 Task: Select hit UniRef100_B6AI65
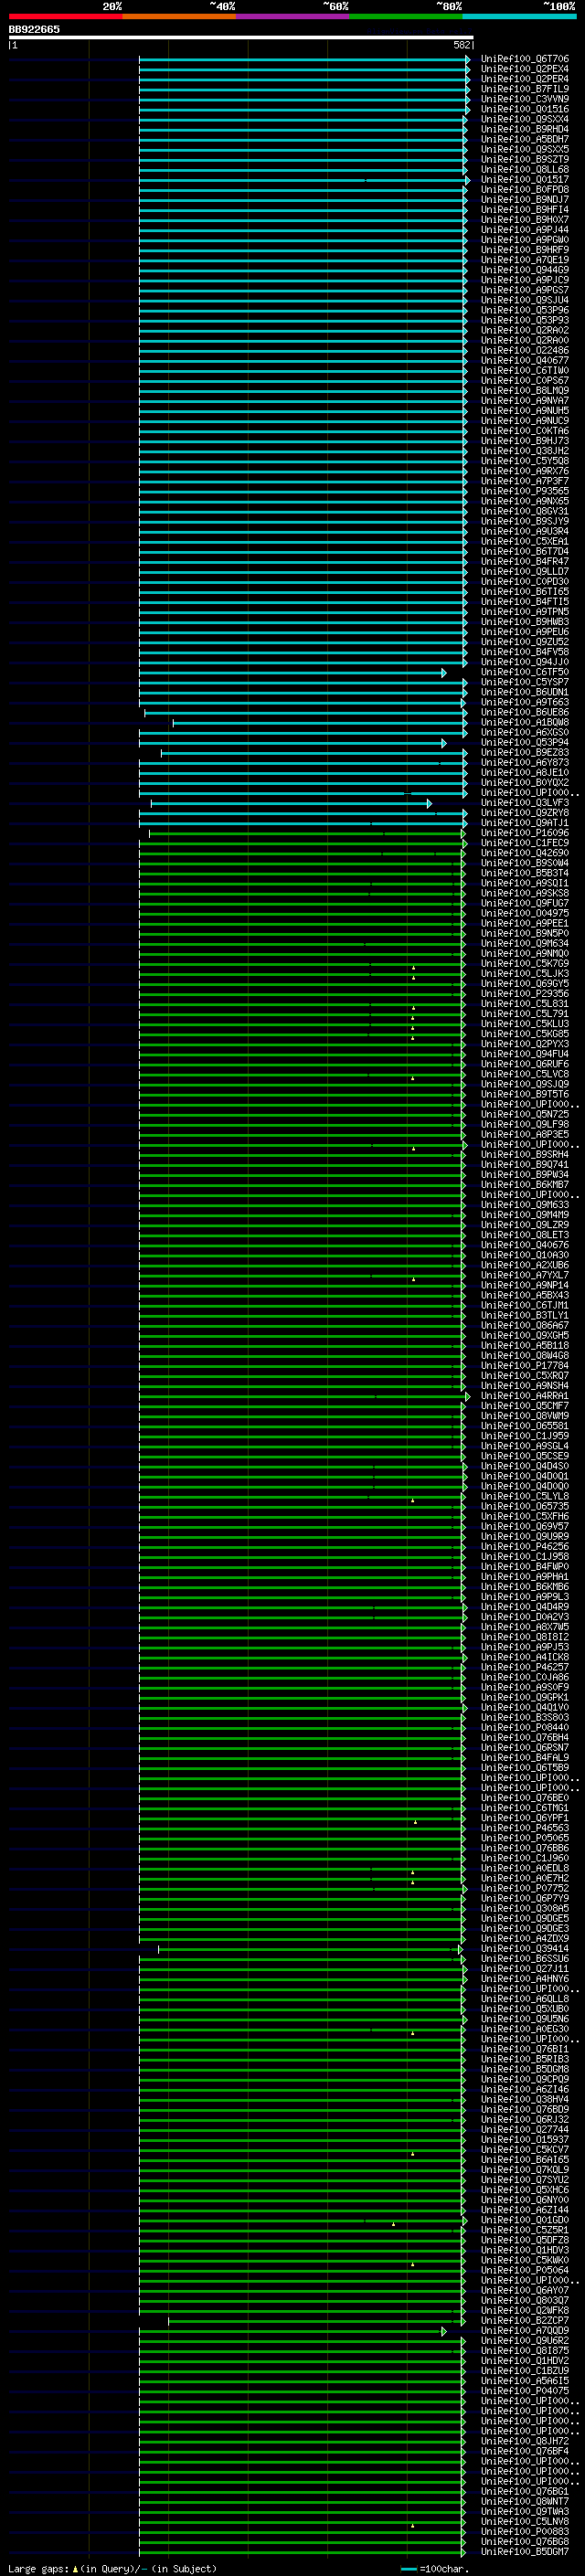525,2159
